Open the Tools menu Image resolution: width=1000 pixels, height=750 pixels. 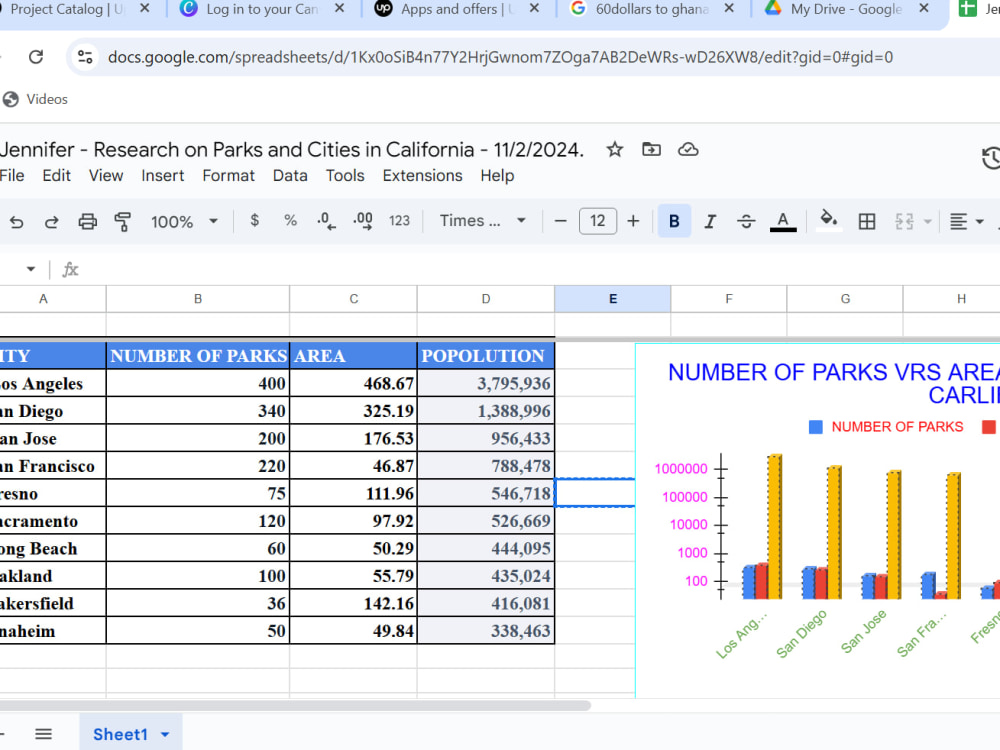click(345, 175)
